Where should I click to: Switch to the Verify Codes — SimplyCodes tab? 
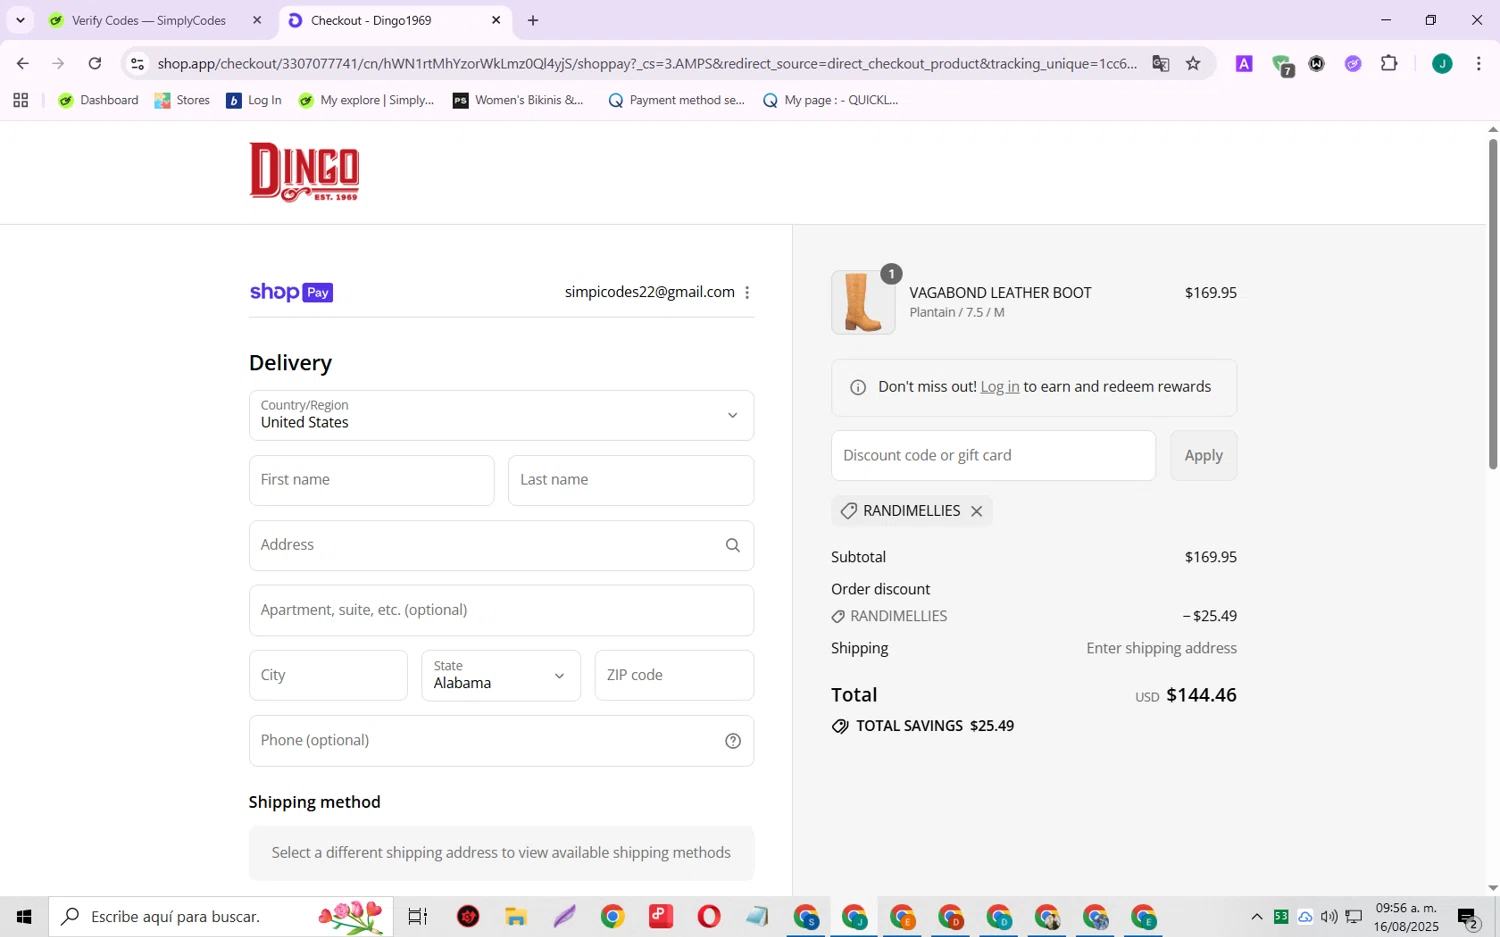tap(148, 20)
